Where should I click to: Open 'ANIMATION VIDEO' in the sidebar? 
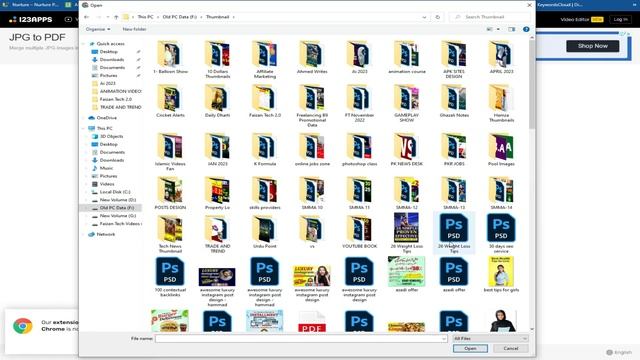[117, 91]
